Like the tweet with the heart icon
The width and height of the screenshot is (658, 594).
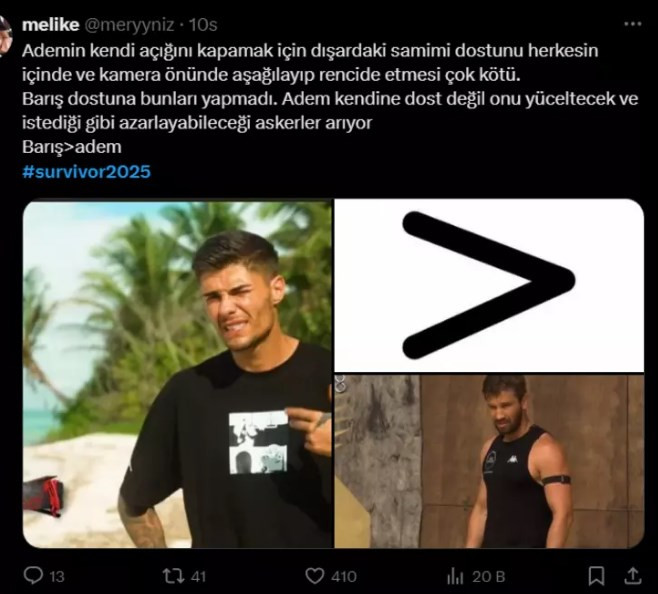pyautogui.click(x=316, y=575)
